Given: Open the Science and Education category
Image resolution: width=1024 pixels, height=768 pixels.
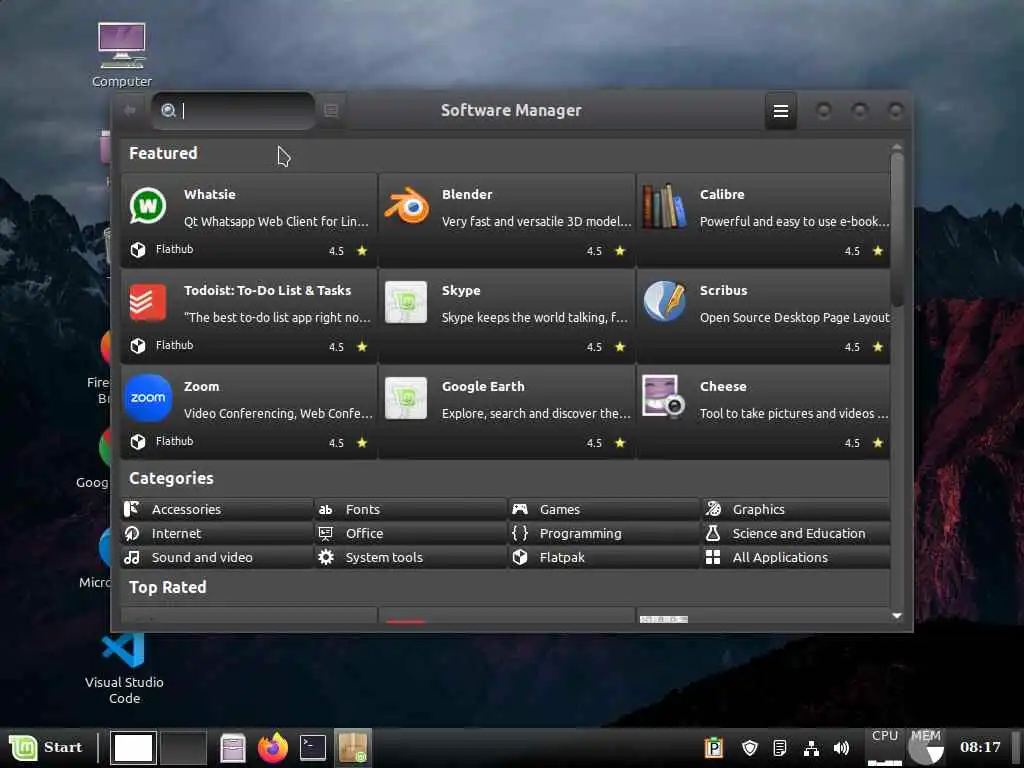Looking at the screenshot, I should (x=796, y=533).
